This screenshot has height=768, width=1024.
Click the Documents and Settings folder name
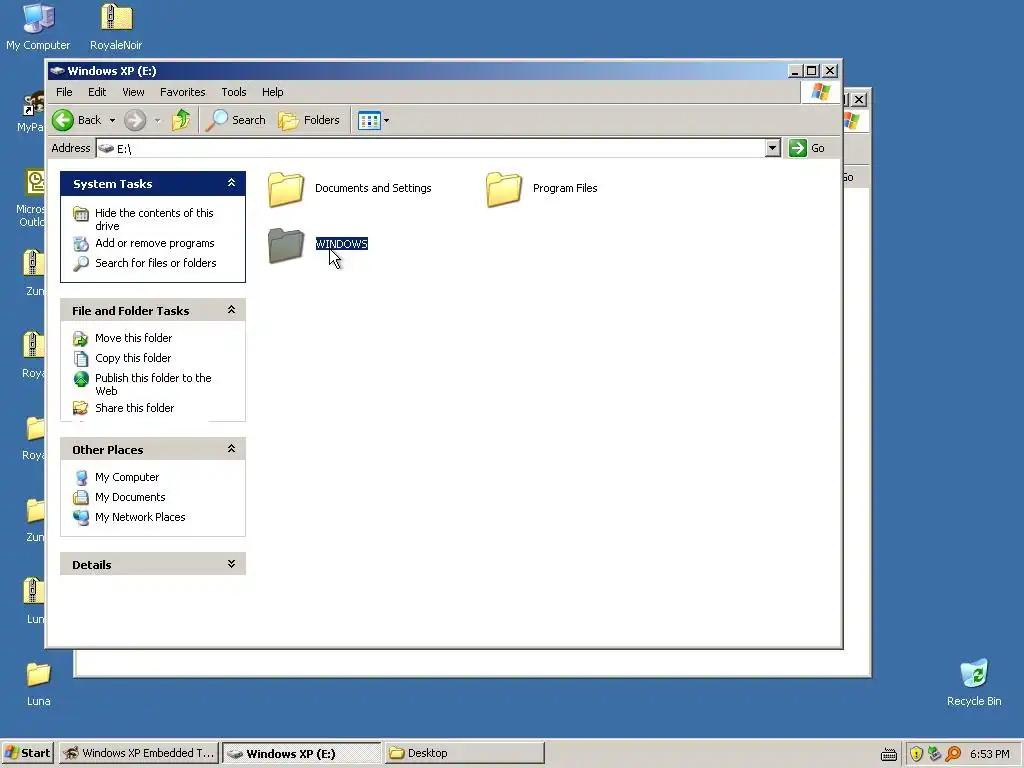pyautogui.click(x=374, y=188)
